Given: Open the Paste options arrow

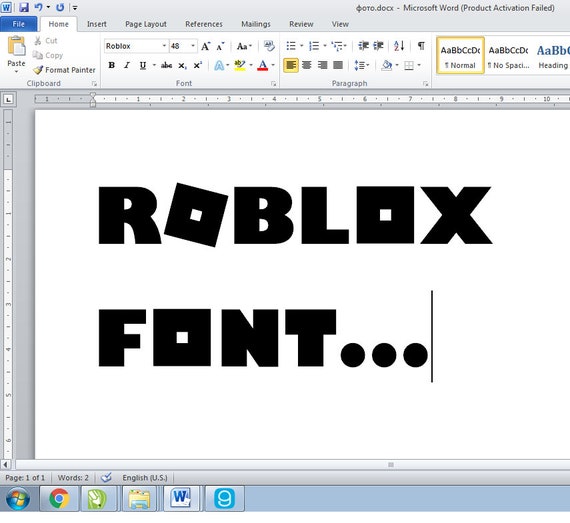Looking at the screenshot, I should (16, 71).
